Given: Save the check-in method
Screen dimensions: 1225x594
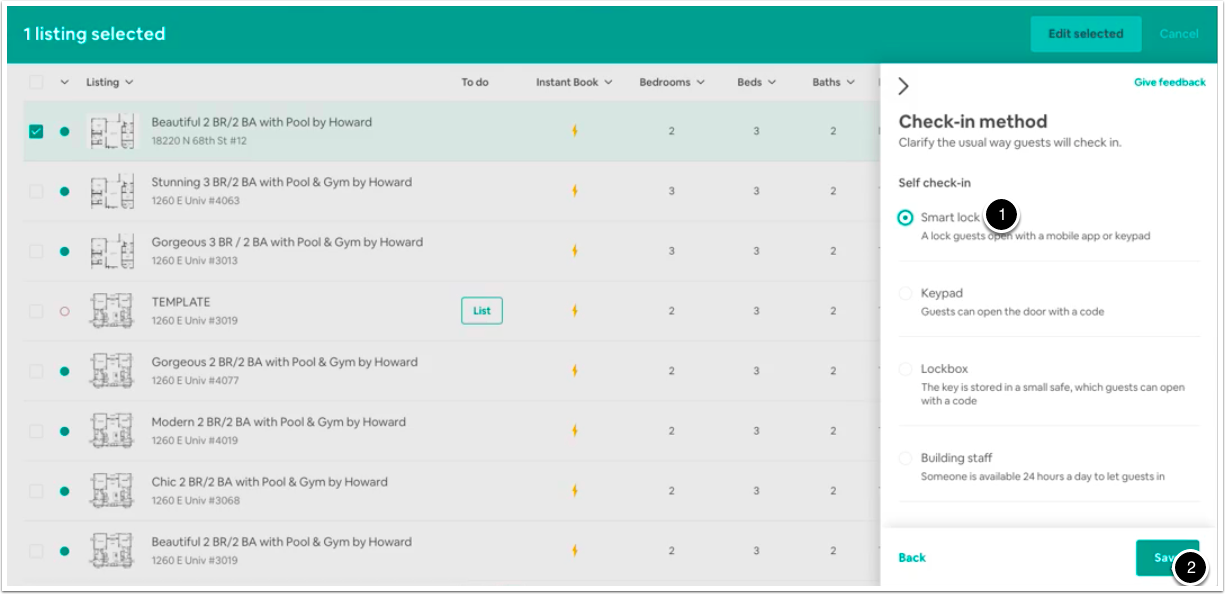Looking at the screenshot, I should 1167,558.
